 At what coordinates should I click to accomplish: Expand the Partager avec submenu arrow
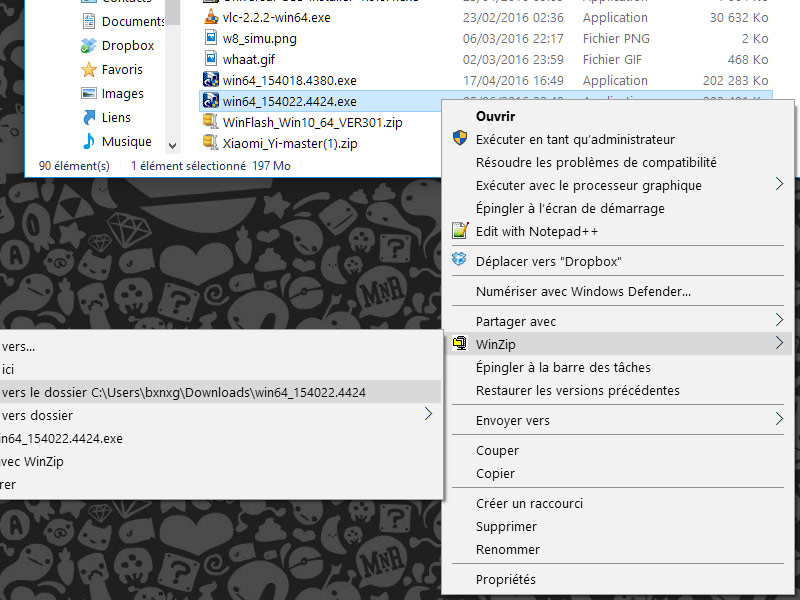pyautogui.click(x=779, y=320)
